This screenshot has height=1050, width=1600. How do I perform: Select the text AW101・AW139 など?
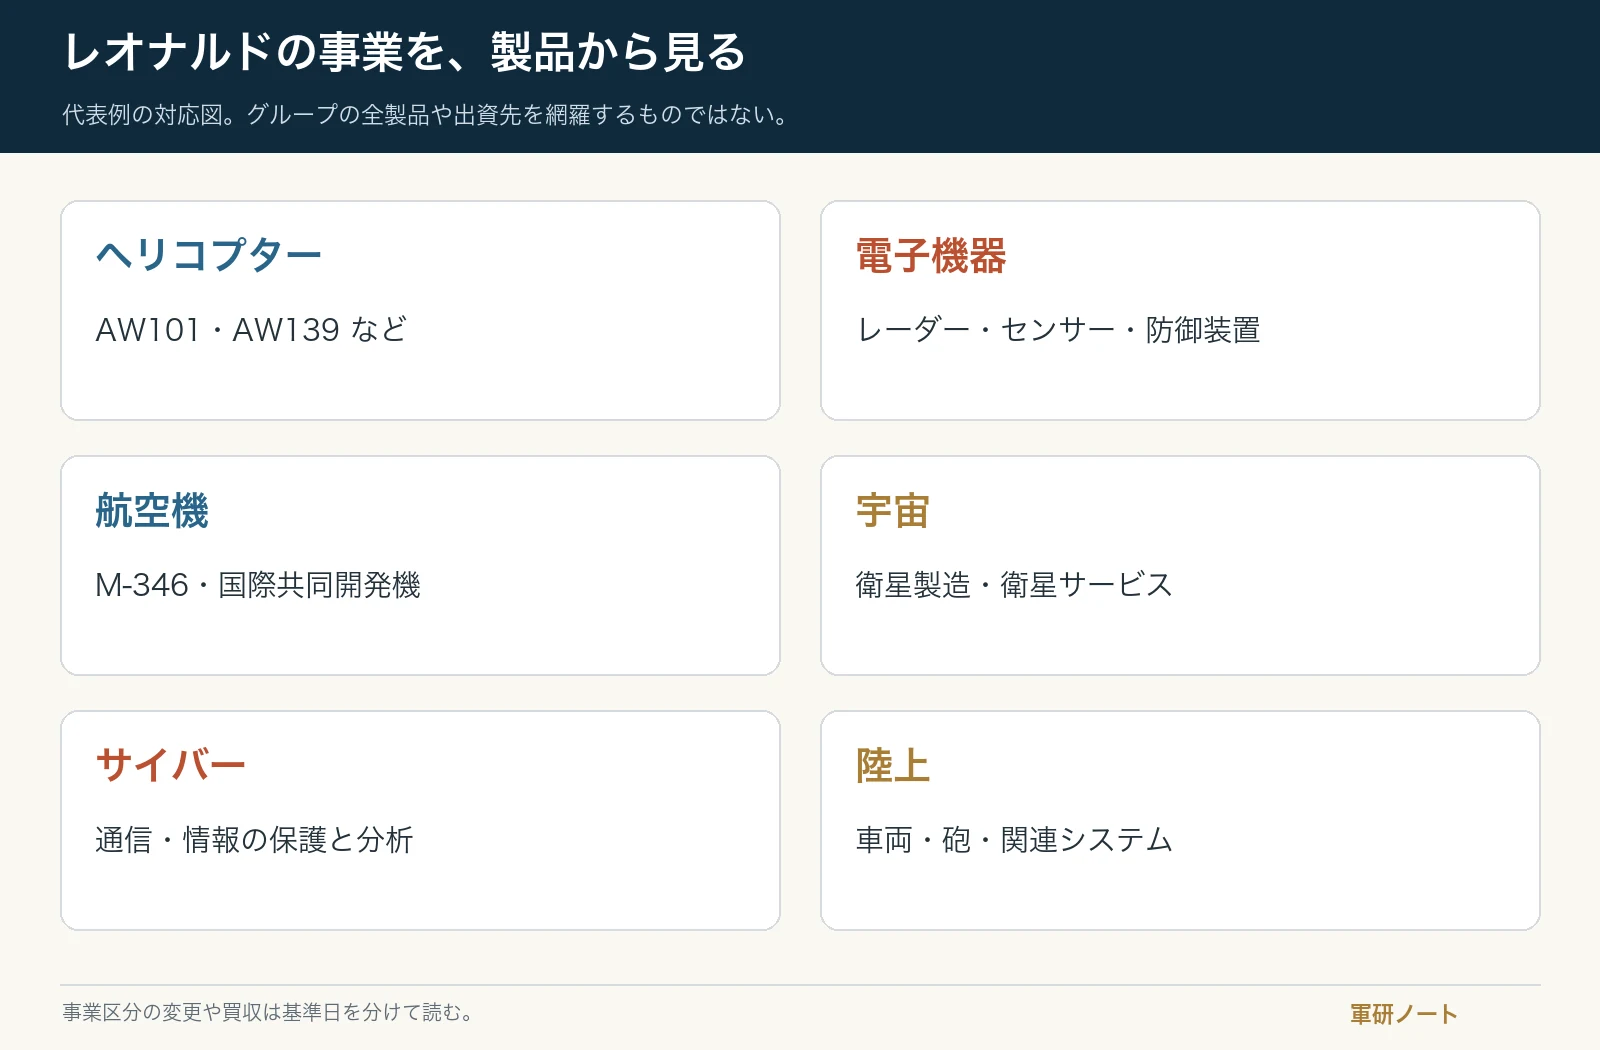(251, 330)
